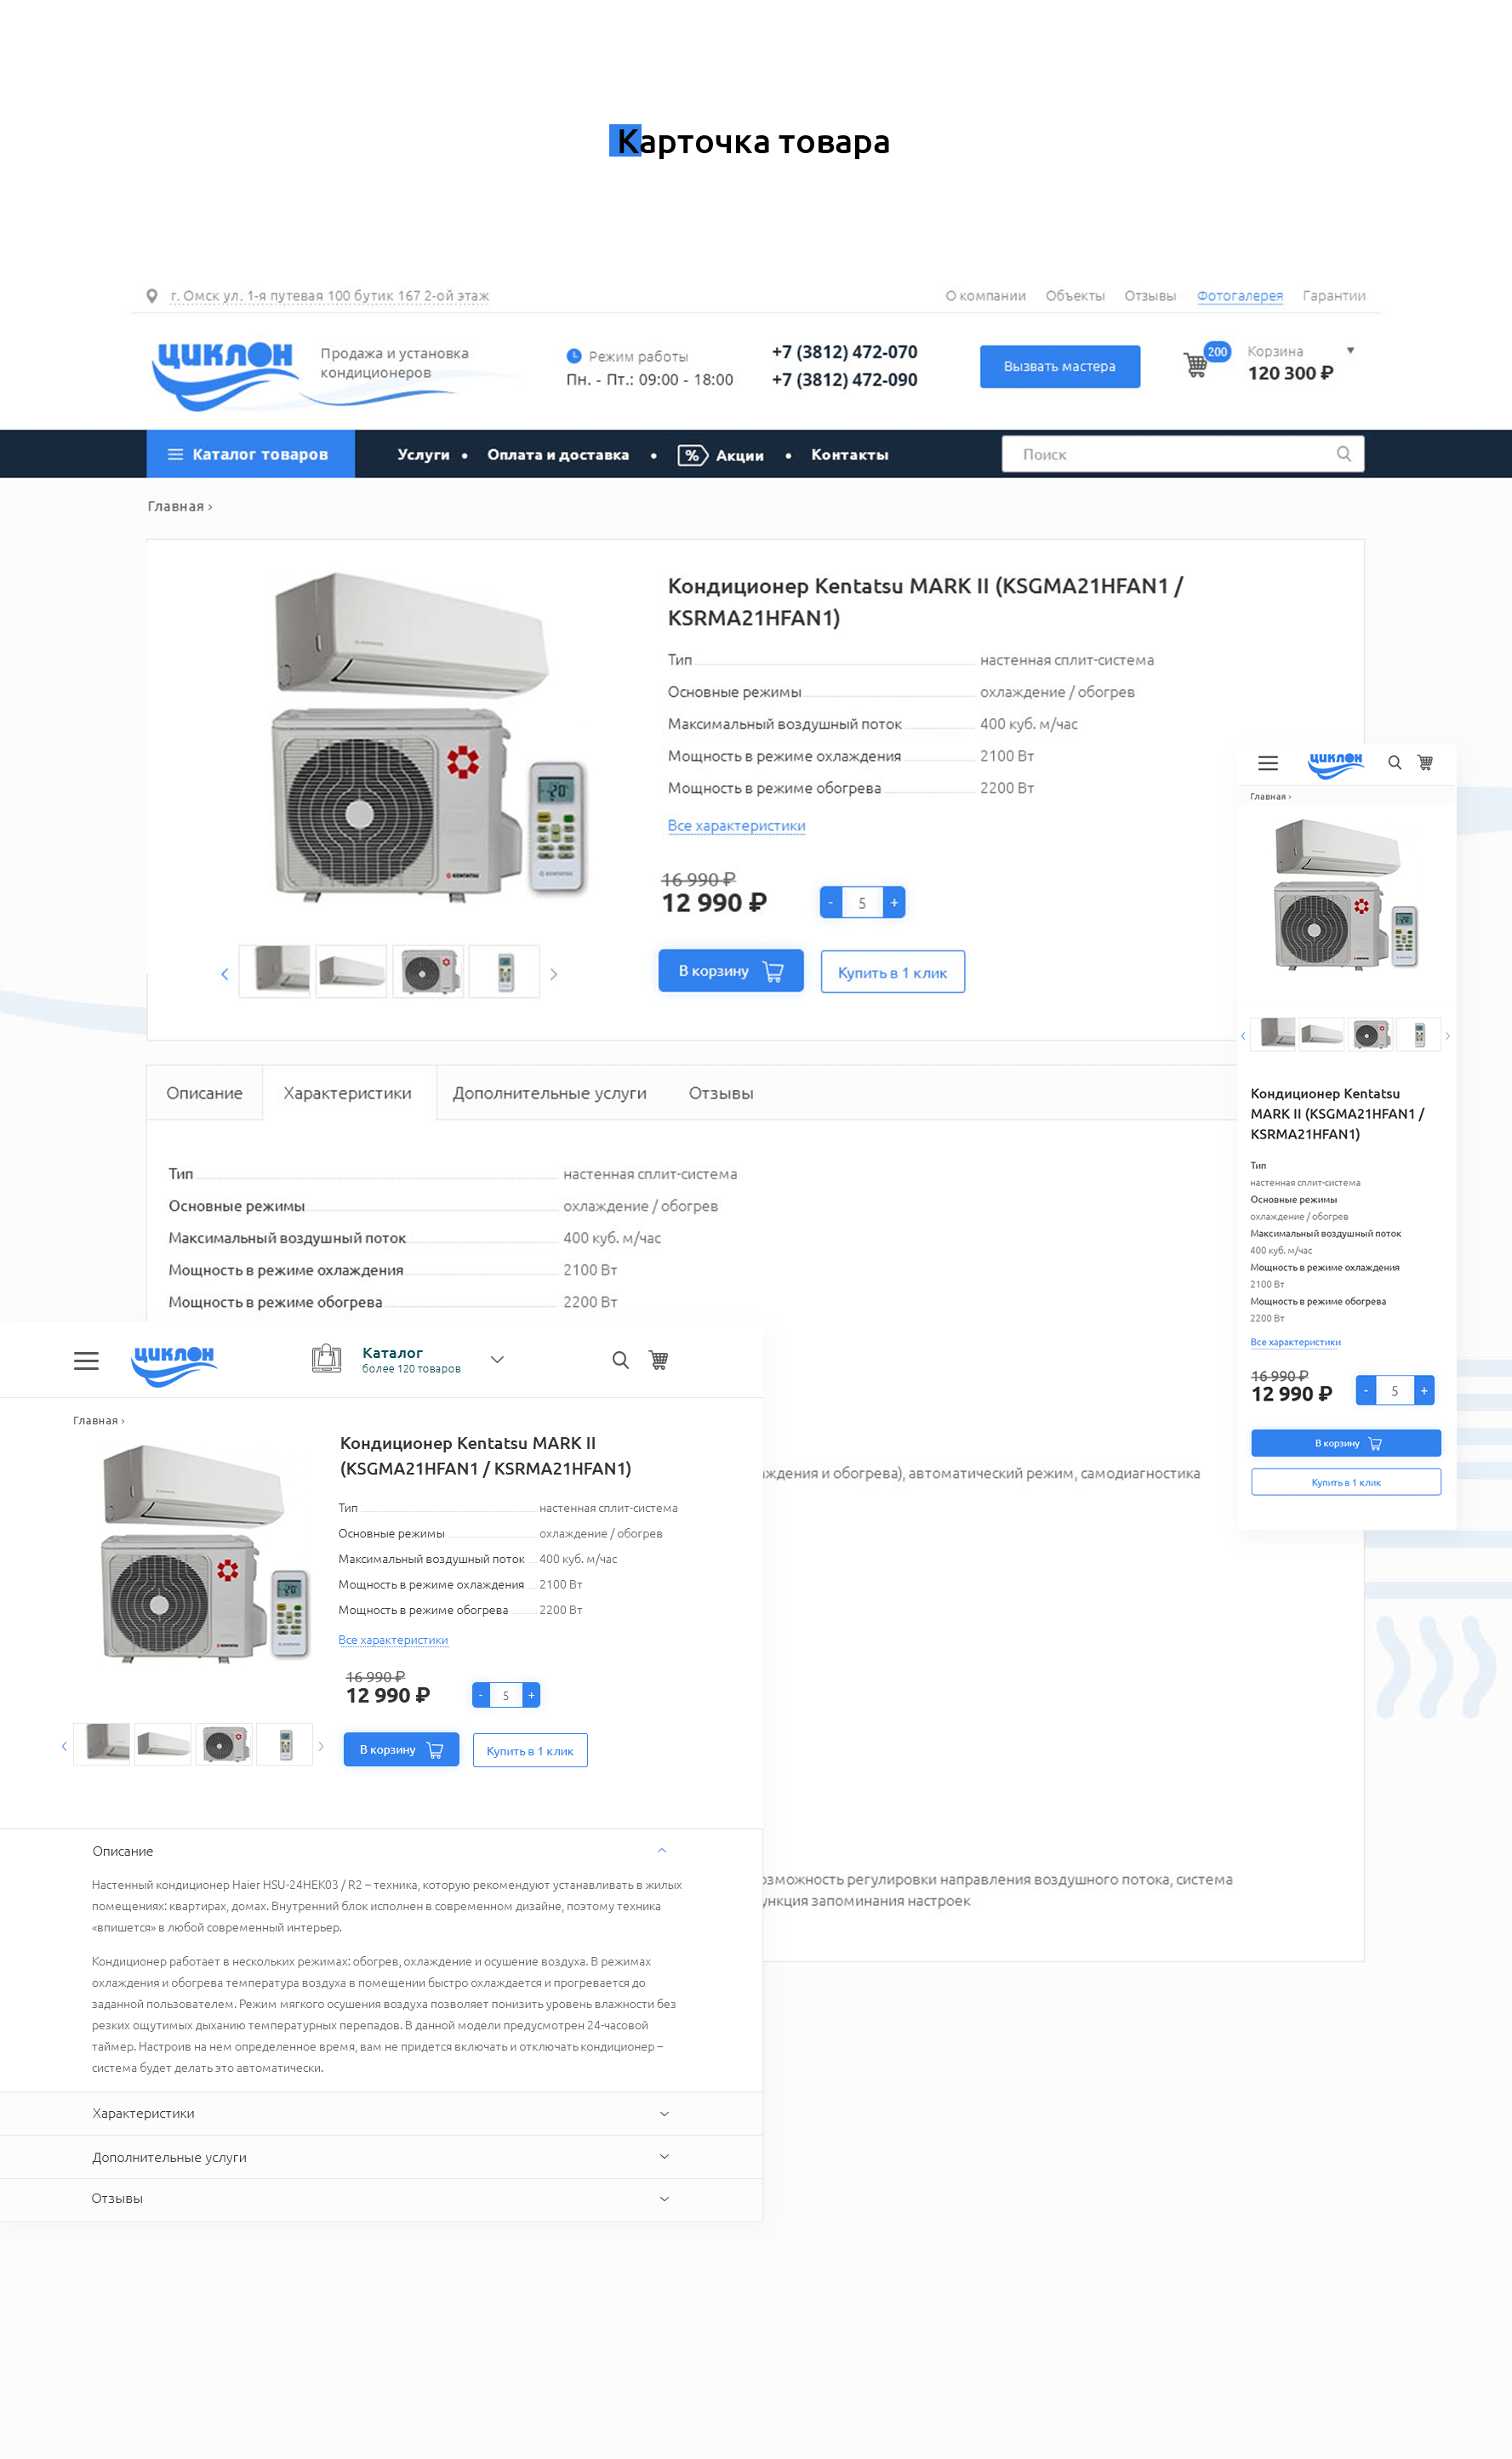
Task: Select desktop thumbnail of outdoor unit
Action: 428,971
